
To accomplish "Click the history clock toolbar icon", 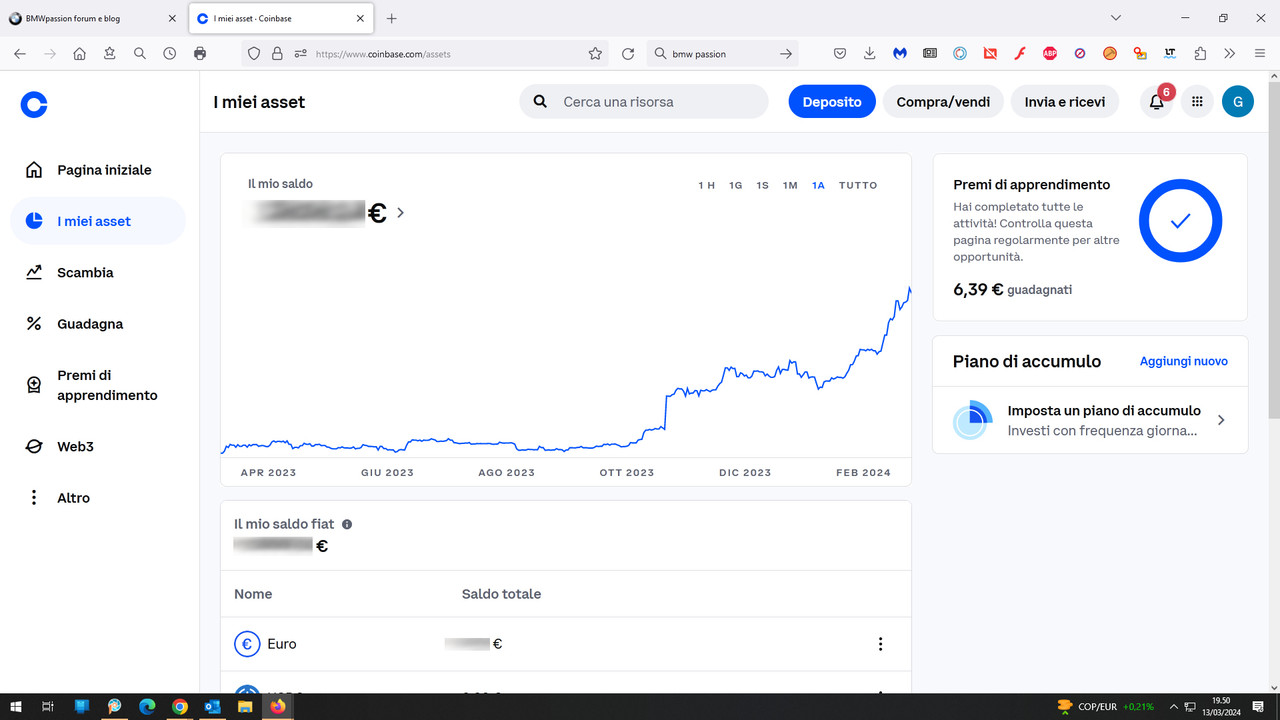I will [x=170, y=54].
